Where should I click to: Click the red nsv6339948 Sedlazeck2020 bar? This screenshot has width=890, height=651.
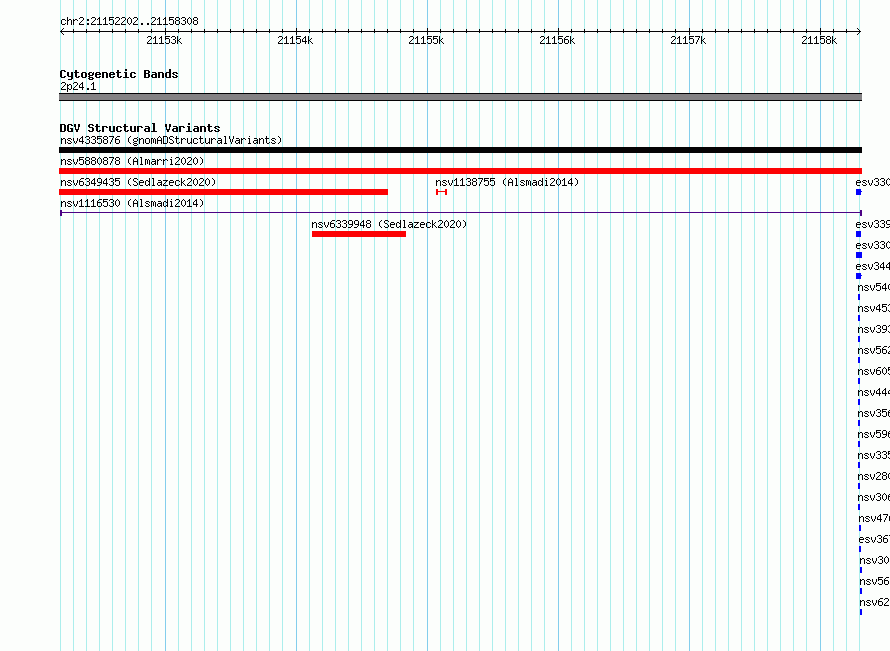click(359, 234)
